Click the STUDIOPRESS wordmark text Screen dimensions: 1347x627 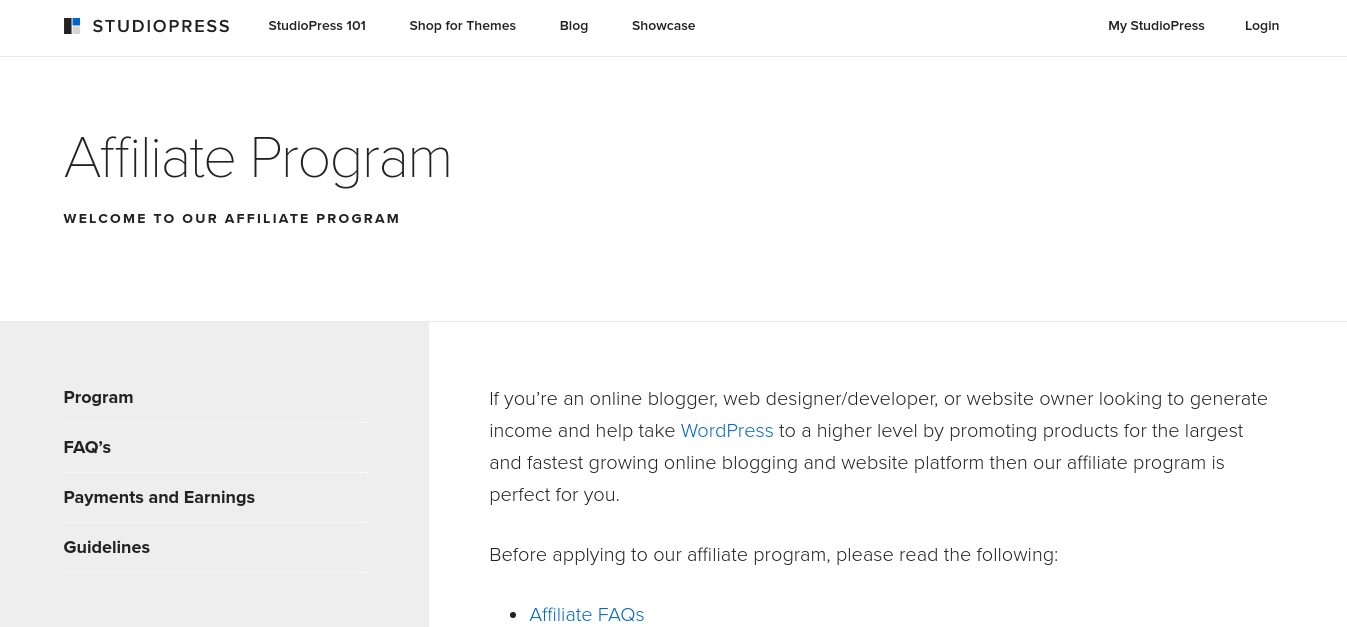click(161, 26)
